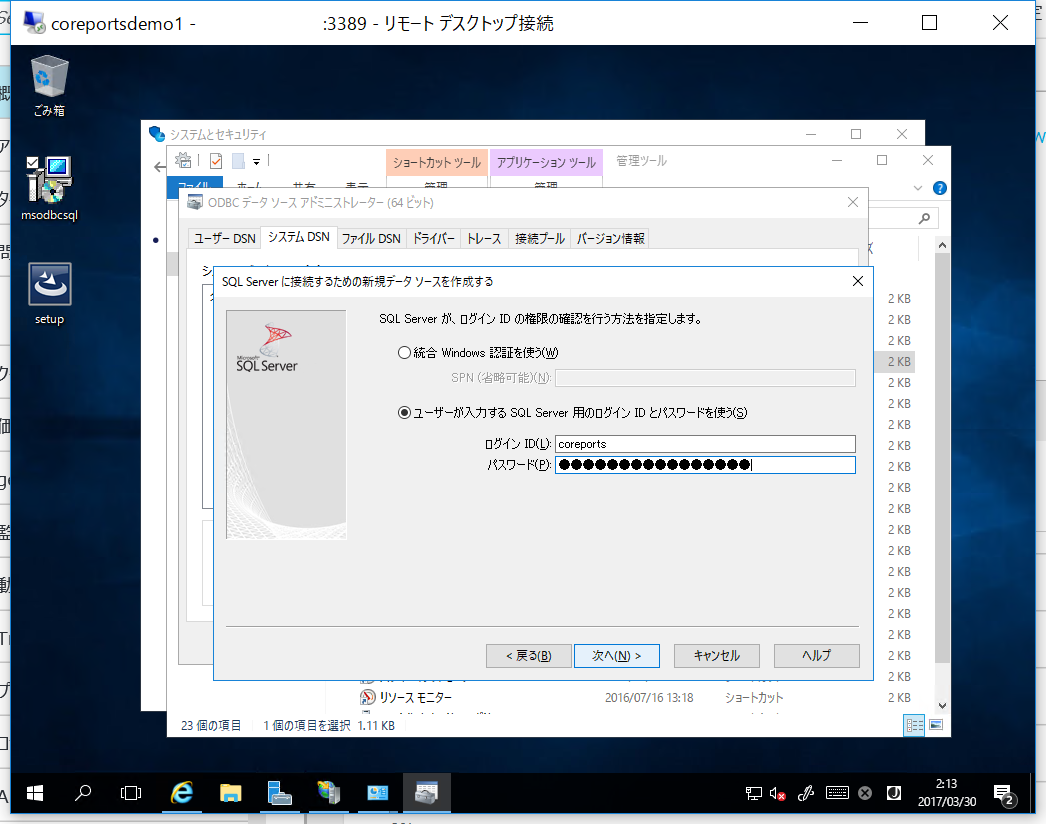Click the search magnifier in Explorer search box
Image resolution: width=1046 pixels, height=824 pixels.
[926, 218]
